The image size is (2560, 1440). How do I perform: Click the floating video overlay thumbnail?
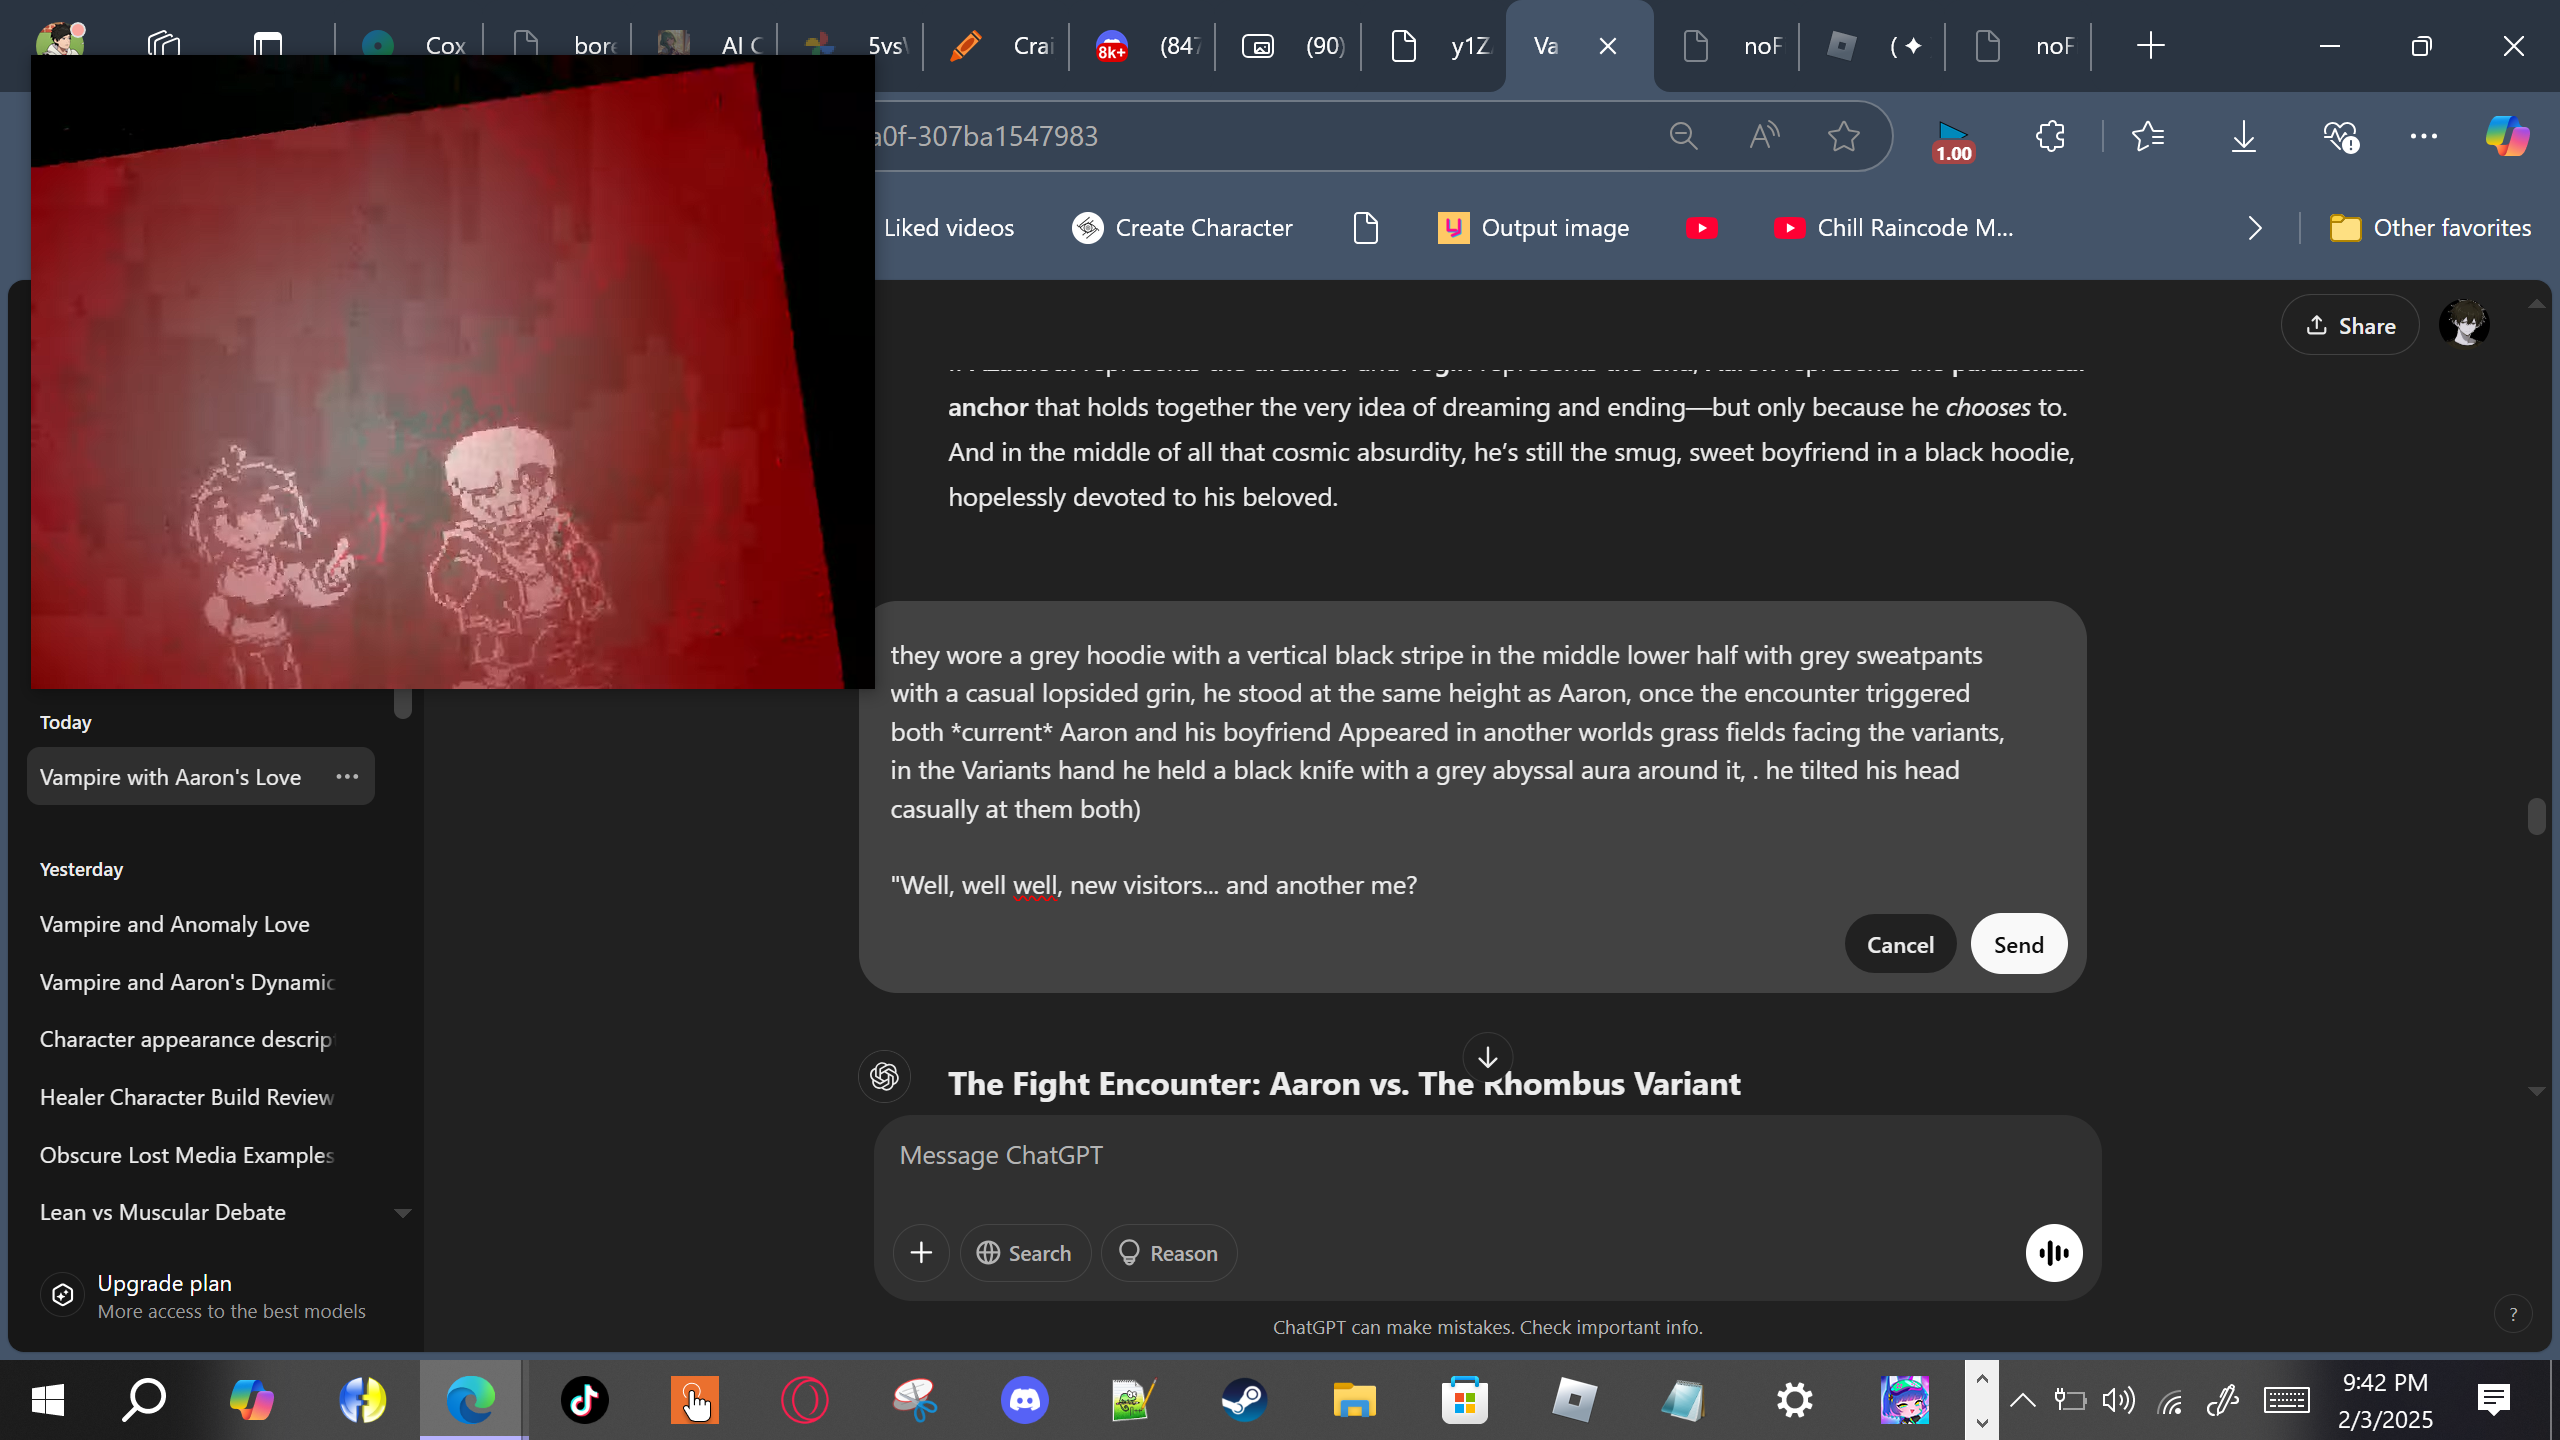pos(452,372)
